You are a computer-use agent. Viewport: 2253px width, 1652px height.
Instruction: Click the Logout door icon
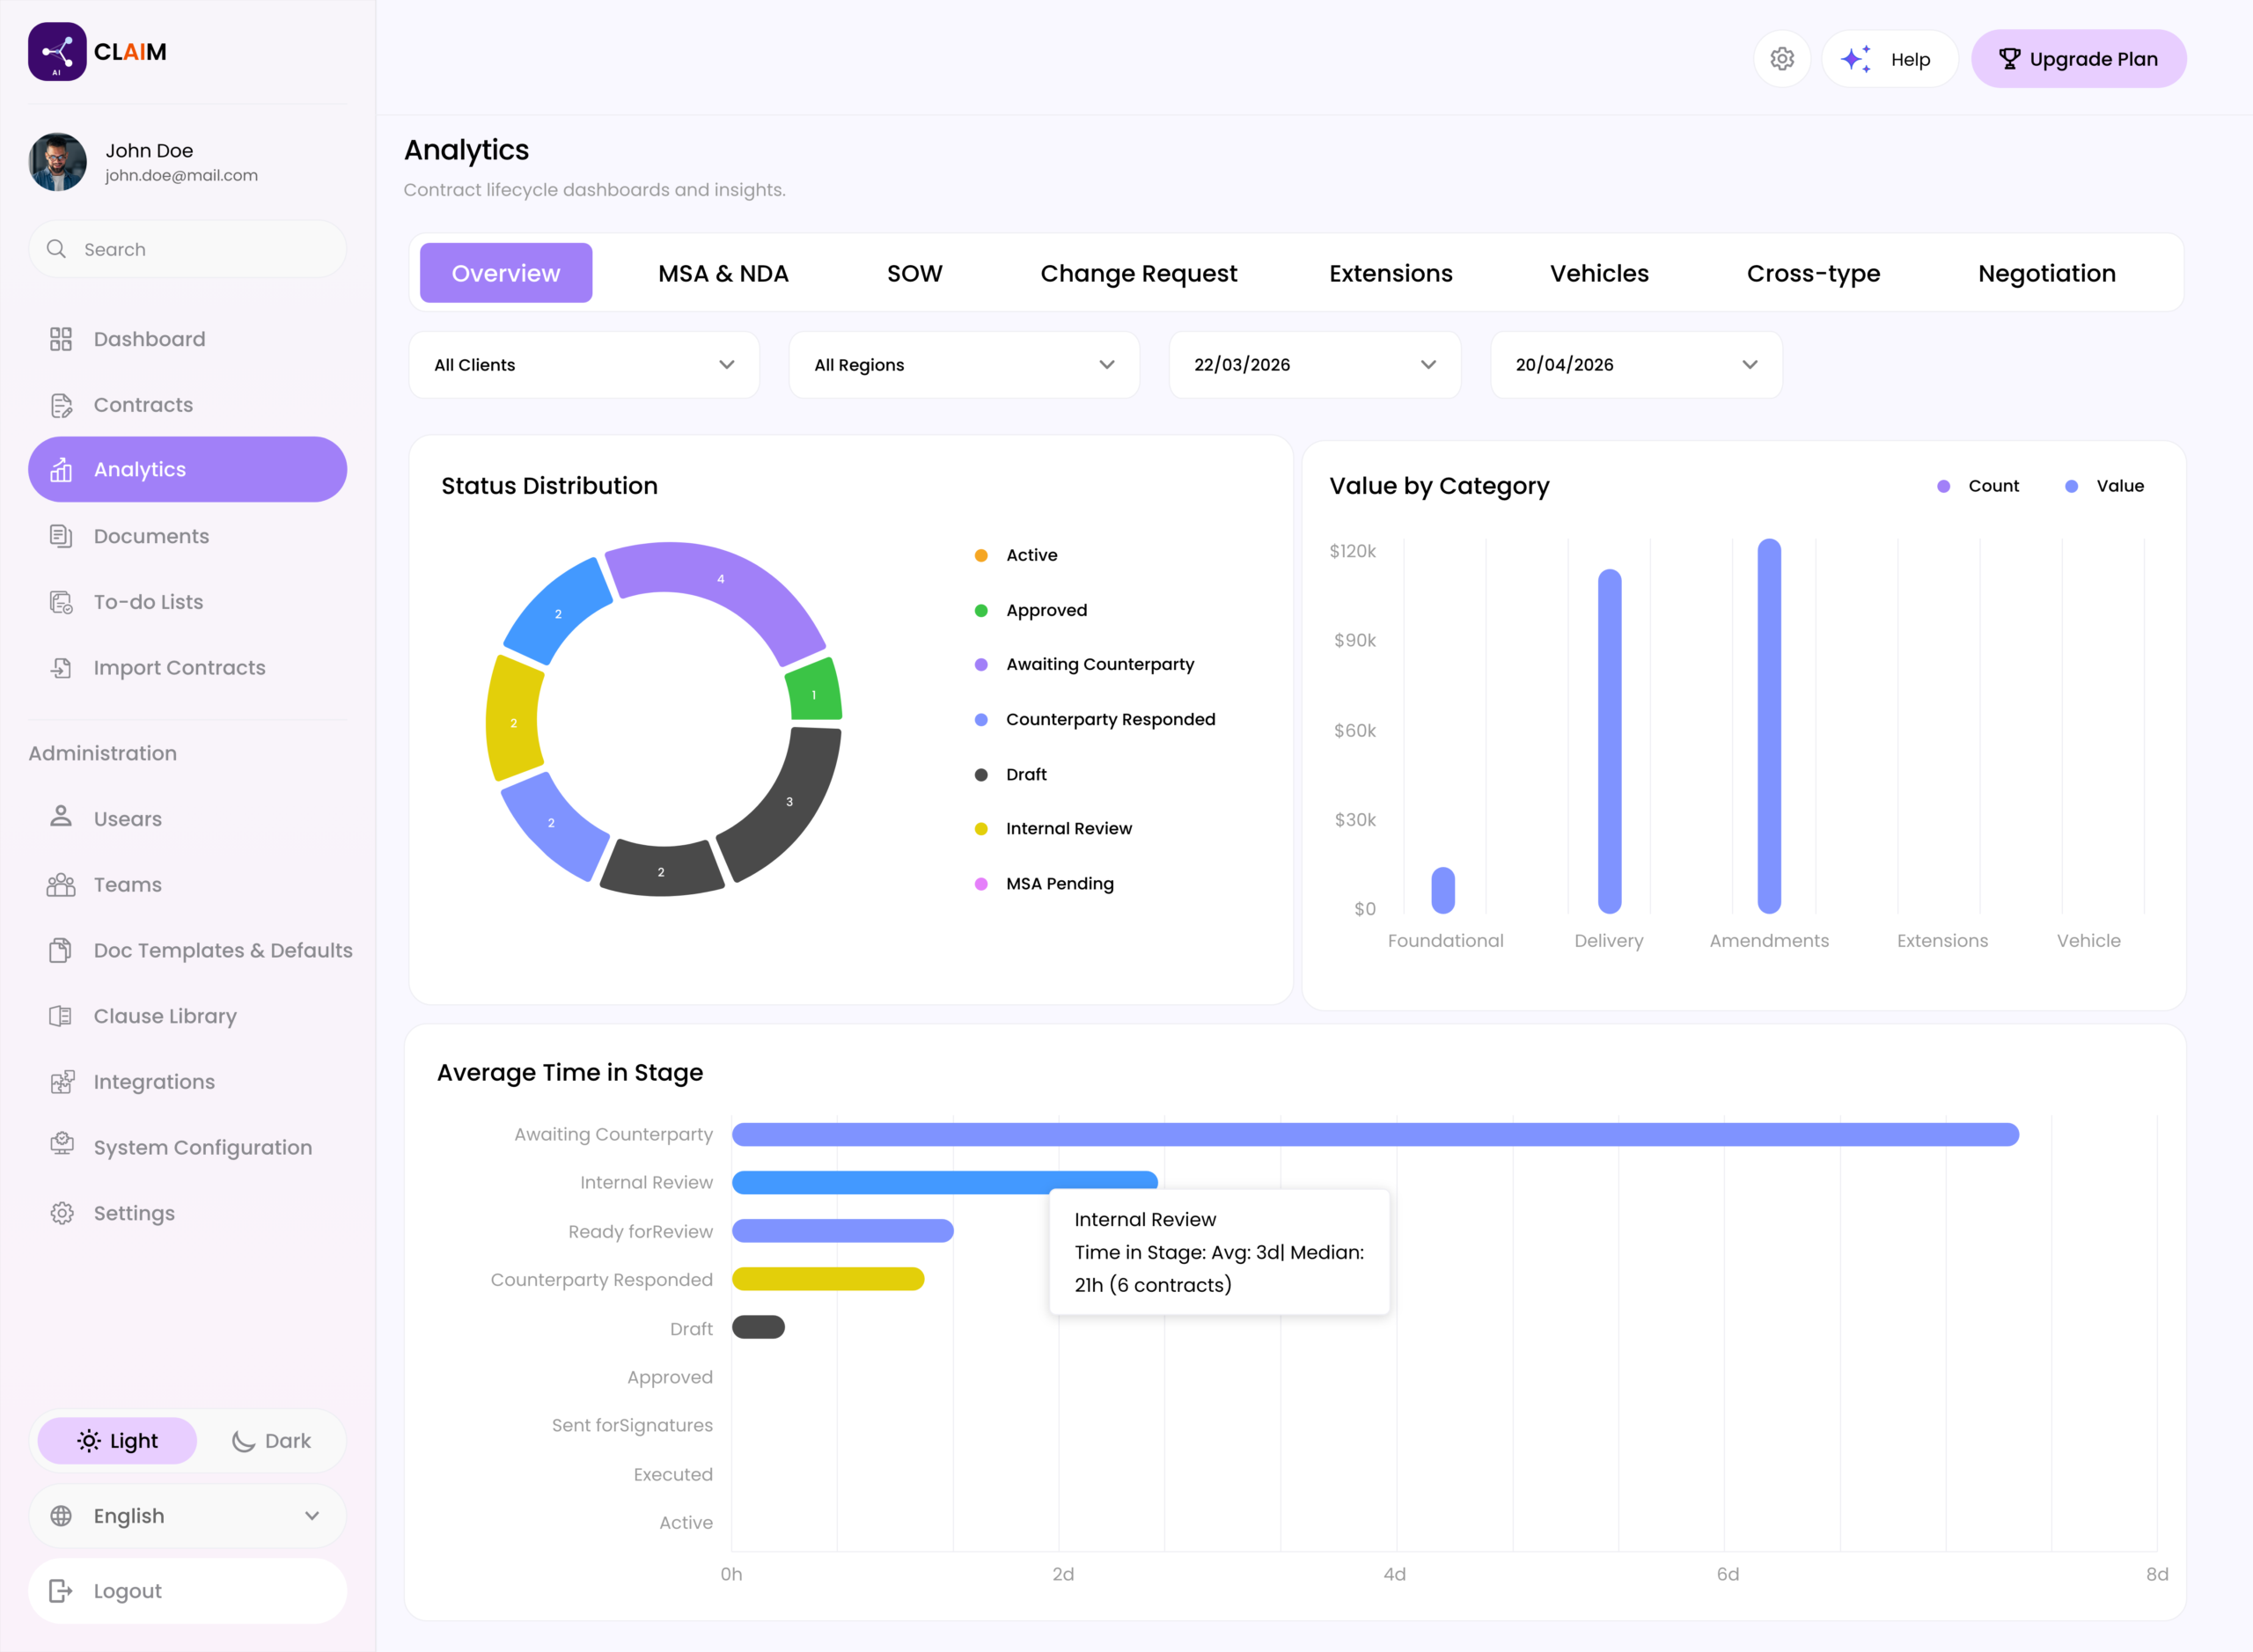61,1591
